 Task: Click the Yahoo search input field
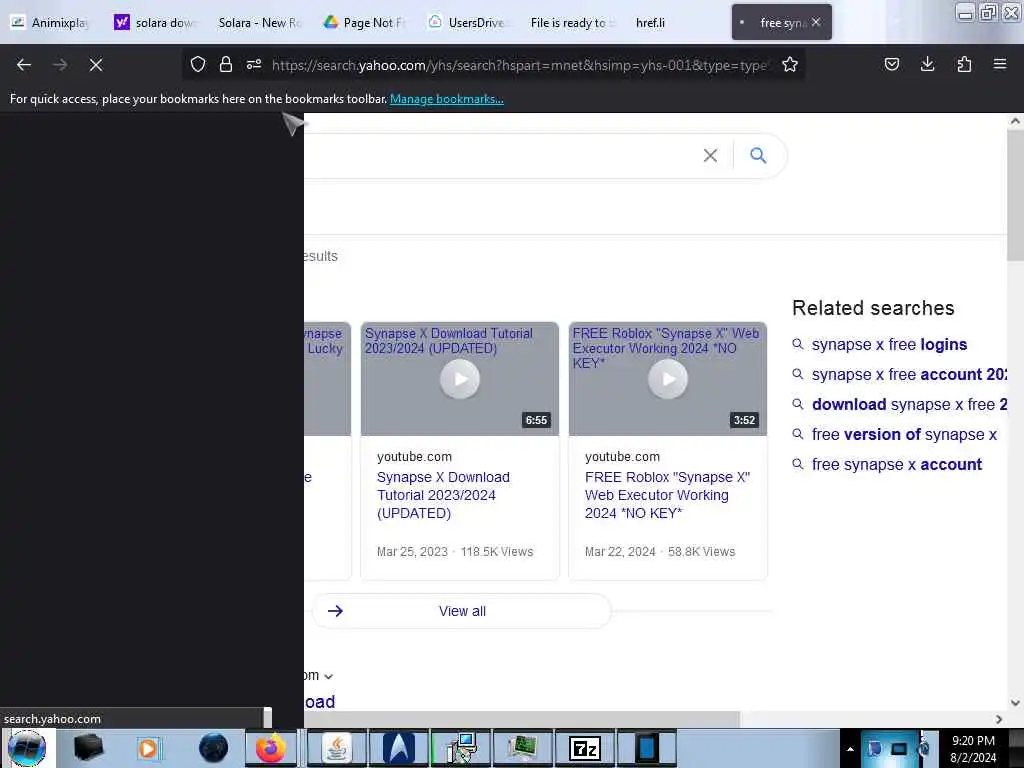500,155
